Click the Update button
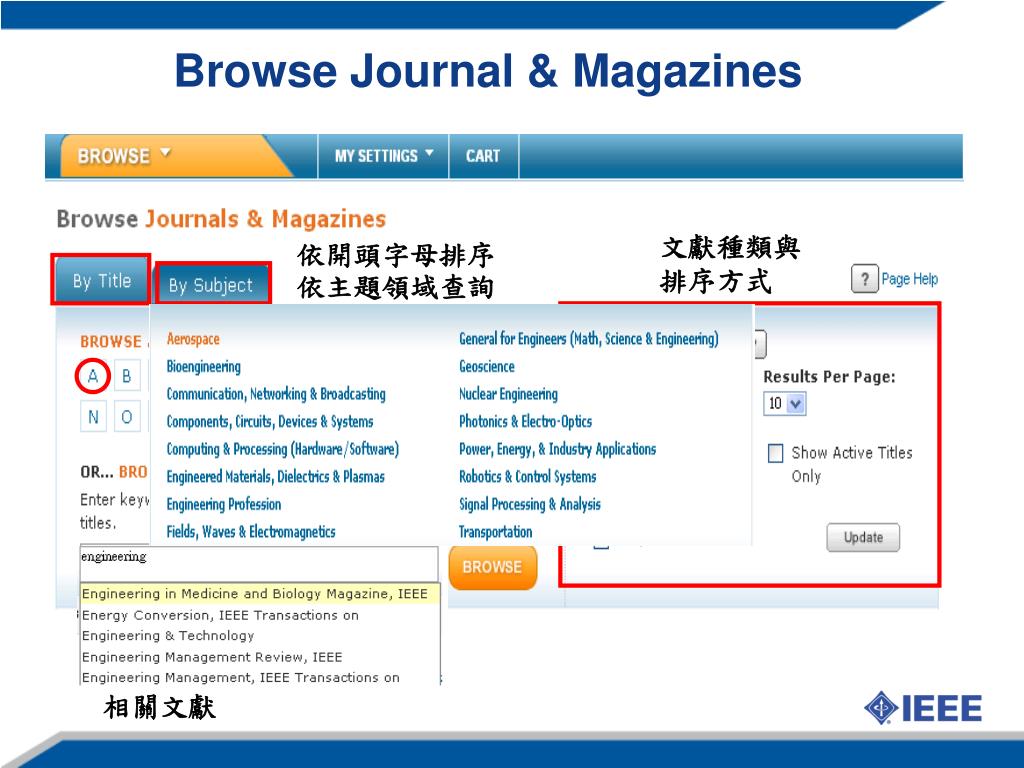Image resolution: width=1024 pixels, height=768 pixels. [x=863, y=537]
